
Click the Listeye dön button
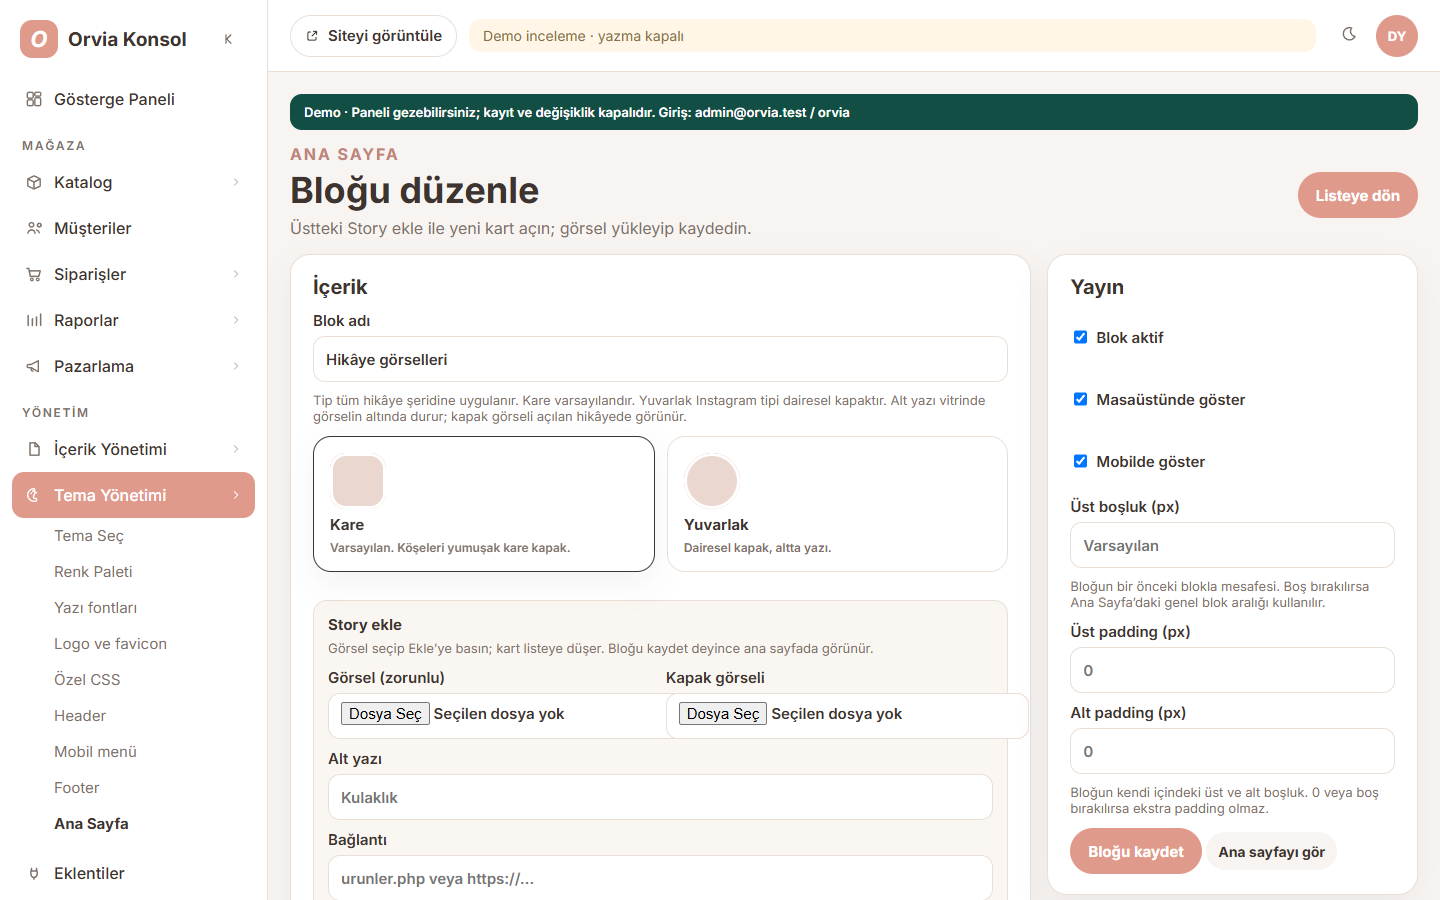tap(1357, 195)
